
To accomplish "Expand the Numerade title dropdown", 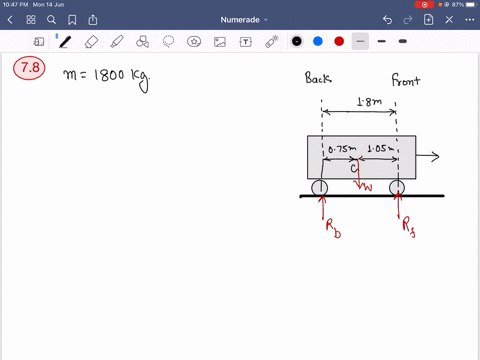I will point(244,20).
